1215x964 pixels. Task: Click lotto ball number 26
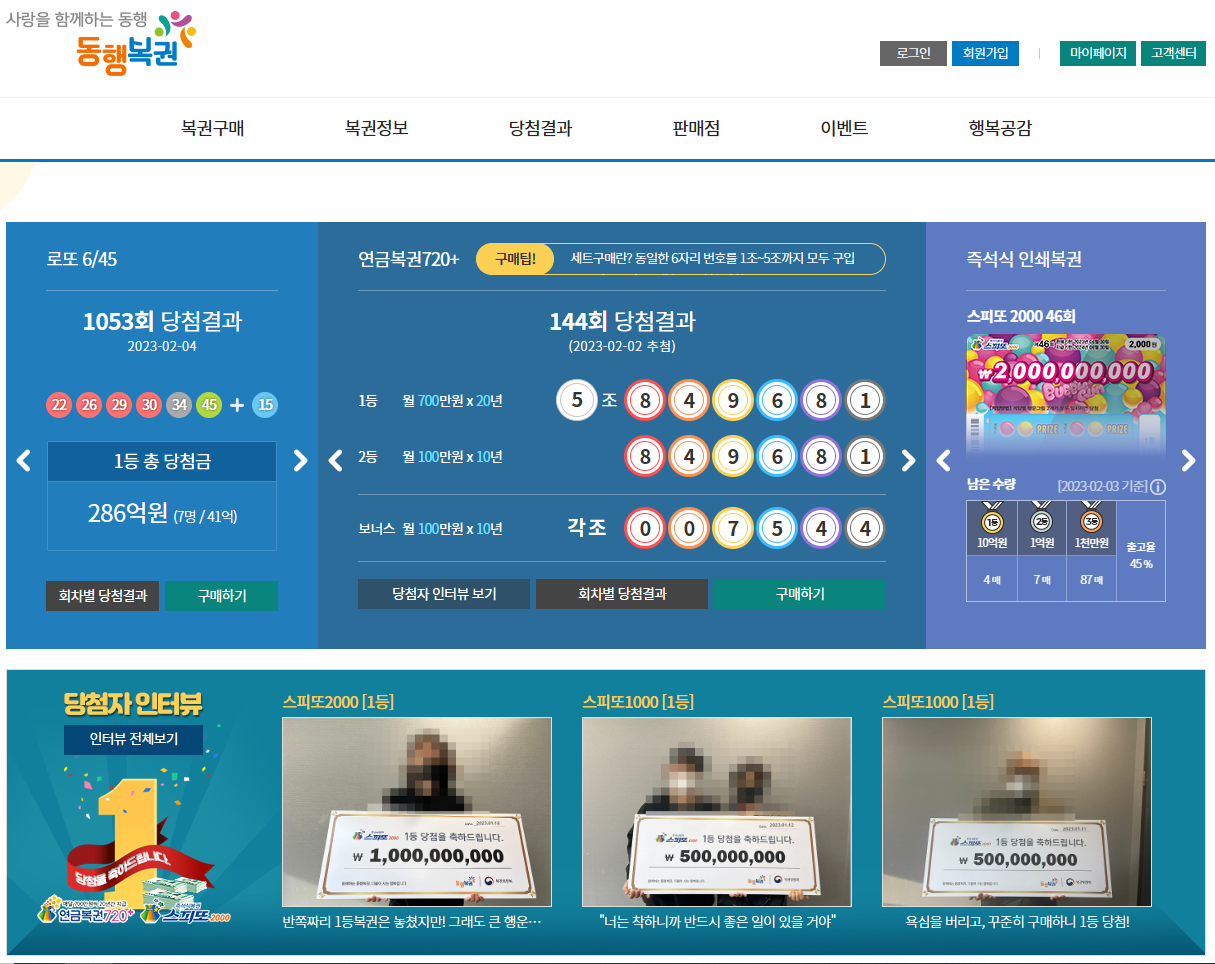(89, 405)
